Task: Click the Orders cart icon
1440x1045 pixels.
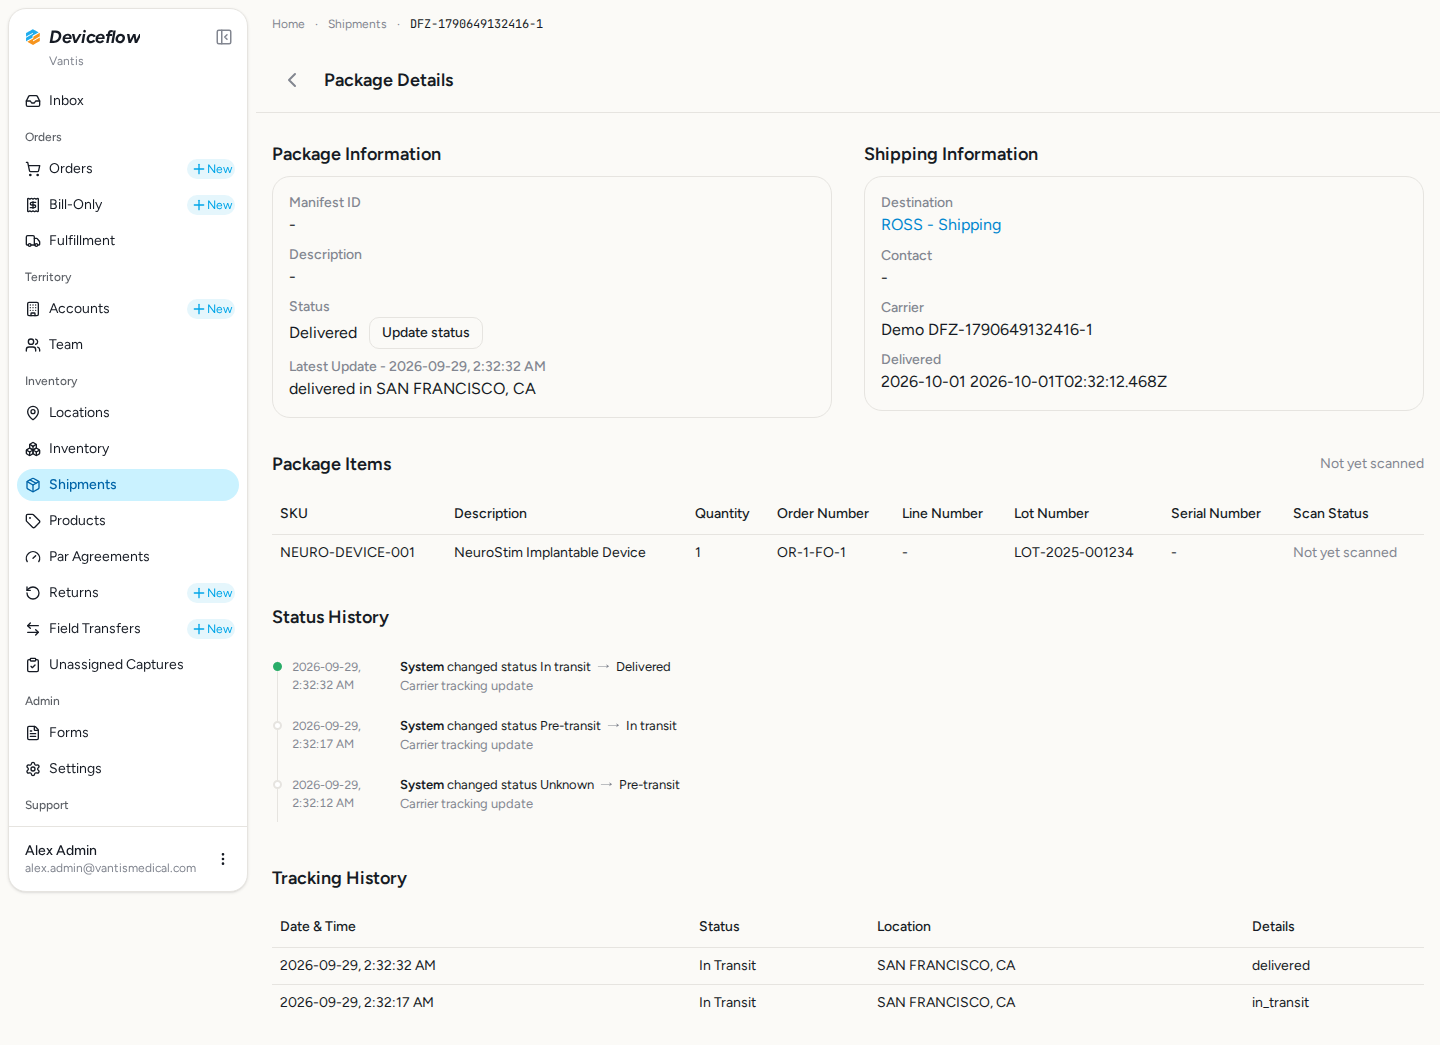Action: point(33,169)
